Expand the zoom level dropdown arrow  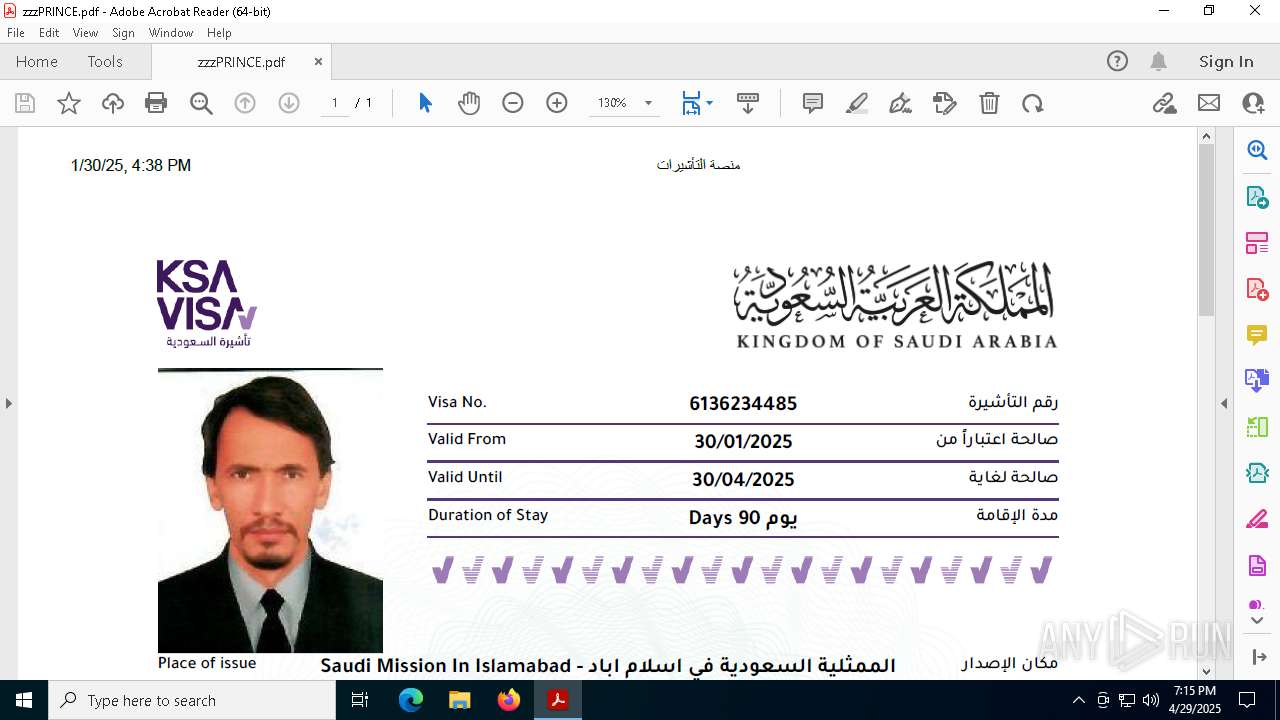648,103
